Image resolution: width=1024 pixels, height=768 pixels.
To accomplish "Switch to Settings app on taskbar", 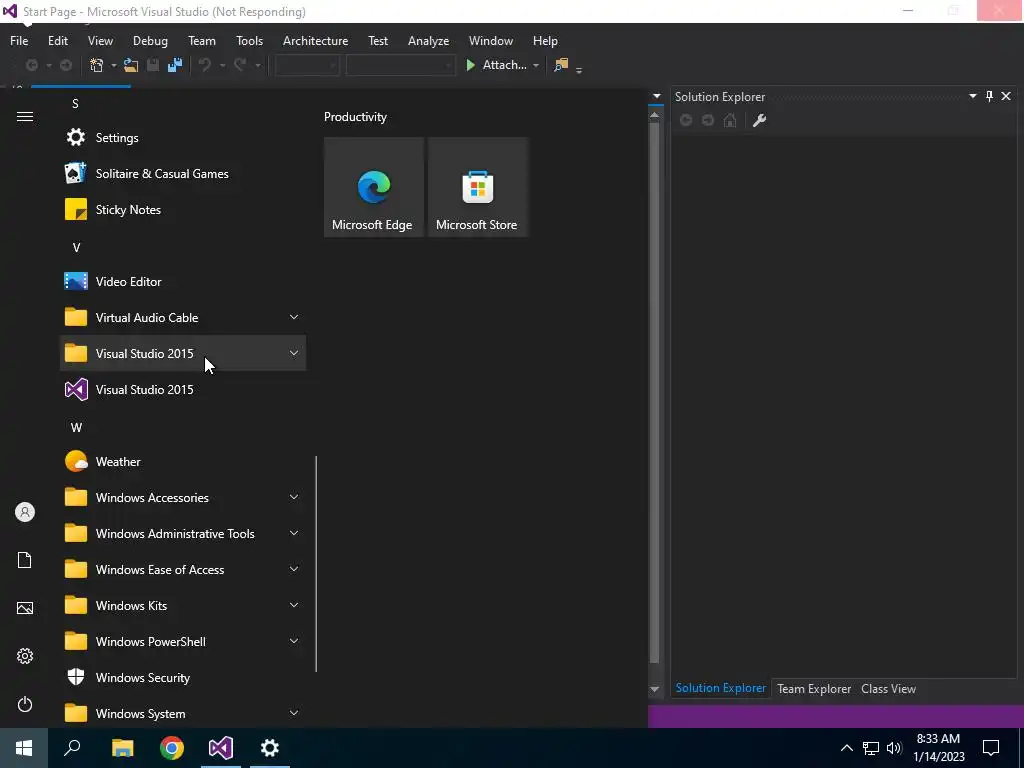I will click(270, 748).
